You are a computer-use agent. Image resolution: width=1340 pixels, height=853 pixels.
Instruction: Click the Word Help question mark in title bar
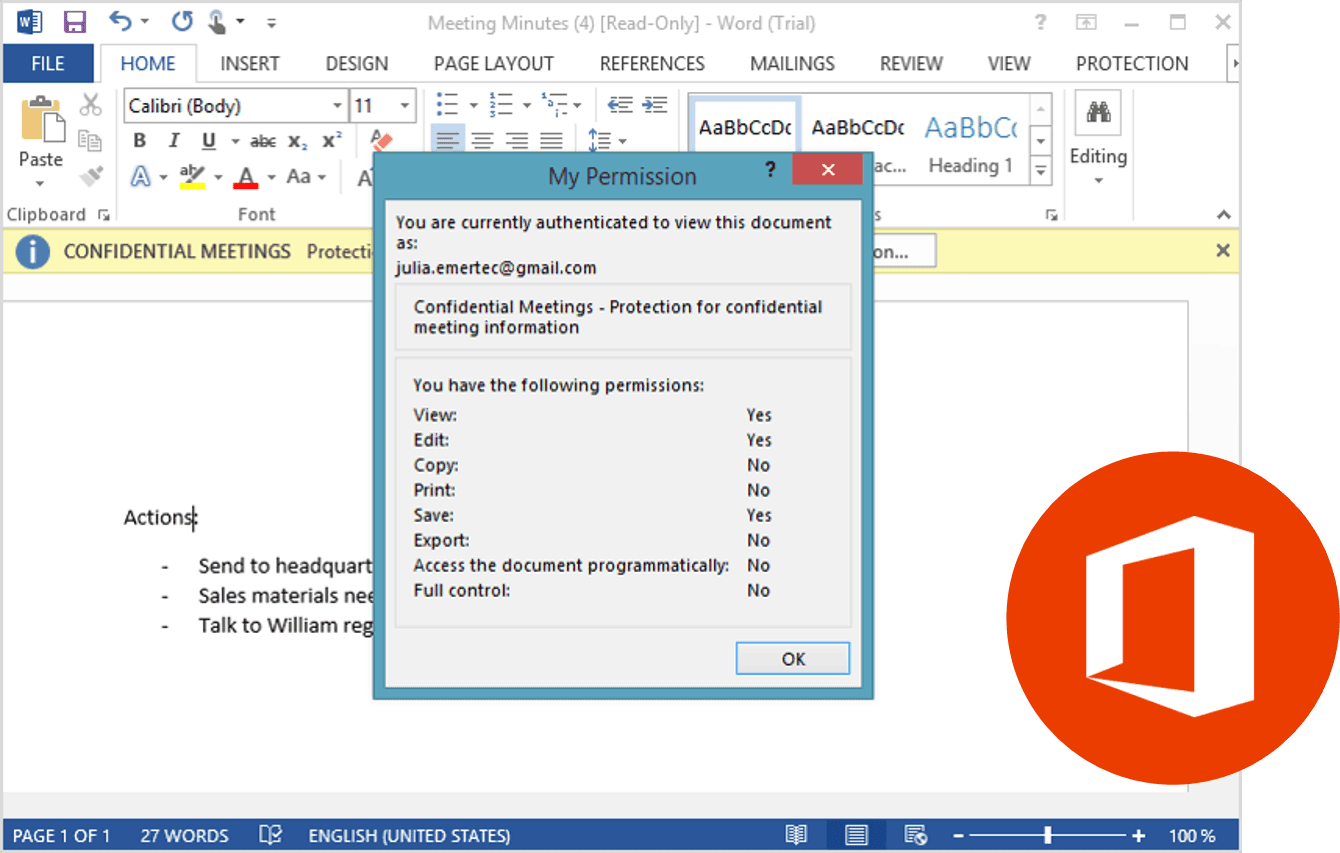(1040, 21)
